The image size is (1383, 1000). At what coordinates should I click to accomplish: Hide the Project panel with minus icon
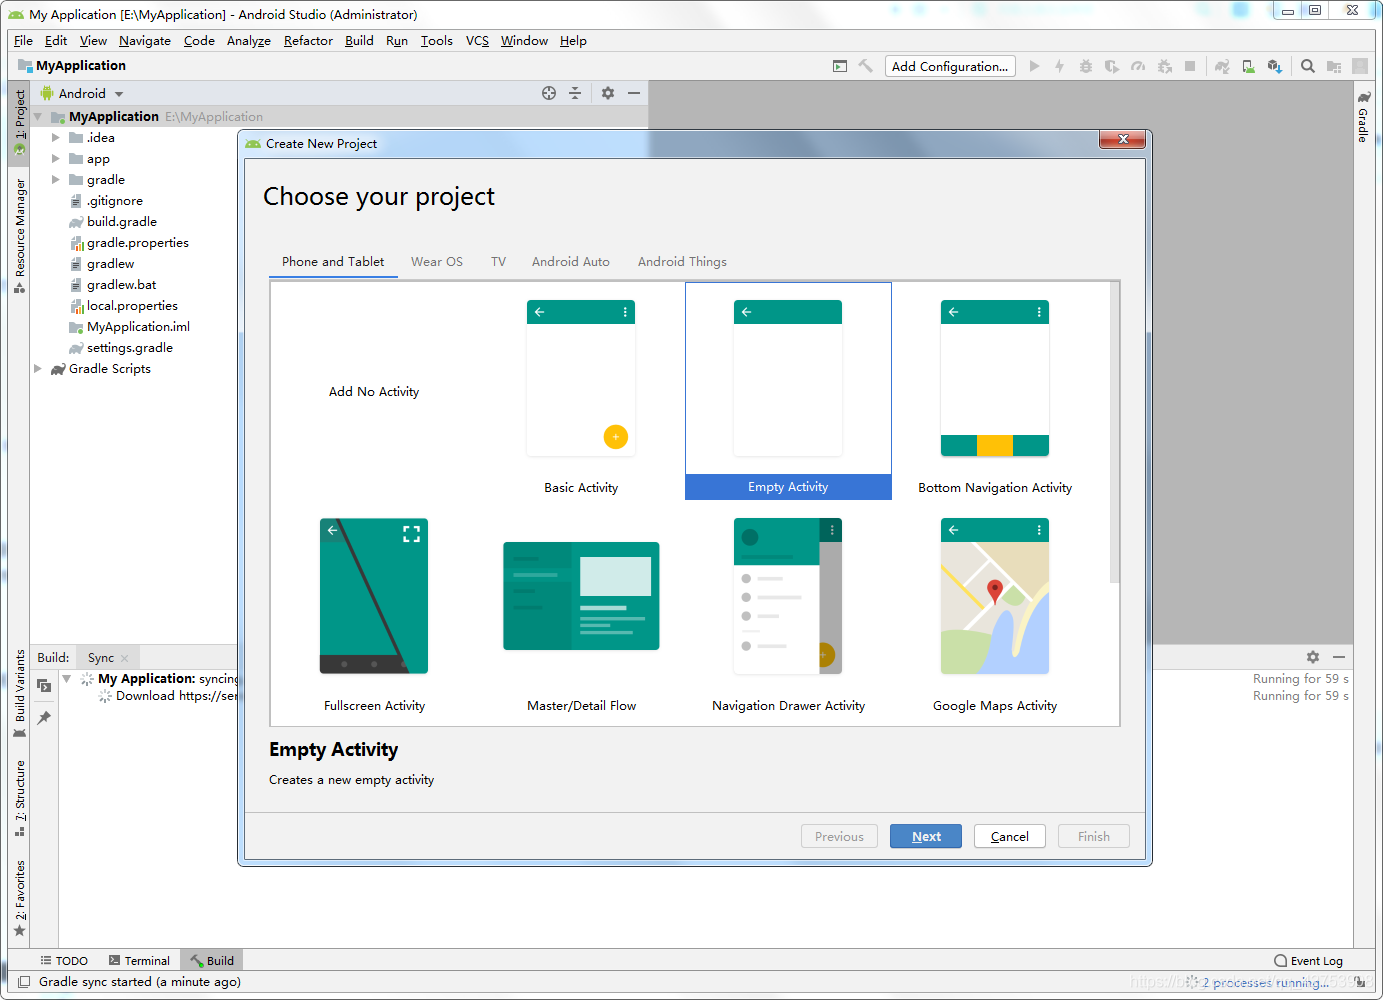(634, 93)
